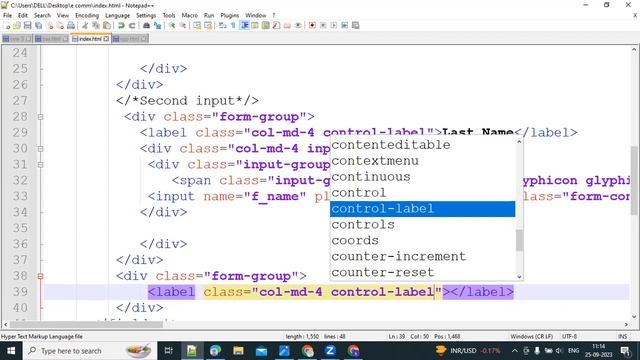640x360 pixels.
Task: Click the Close document toolbar icon
Action: pyautogui.click(x=50, y=25)
